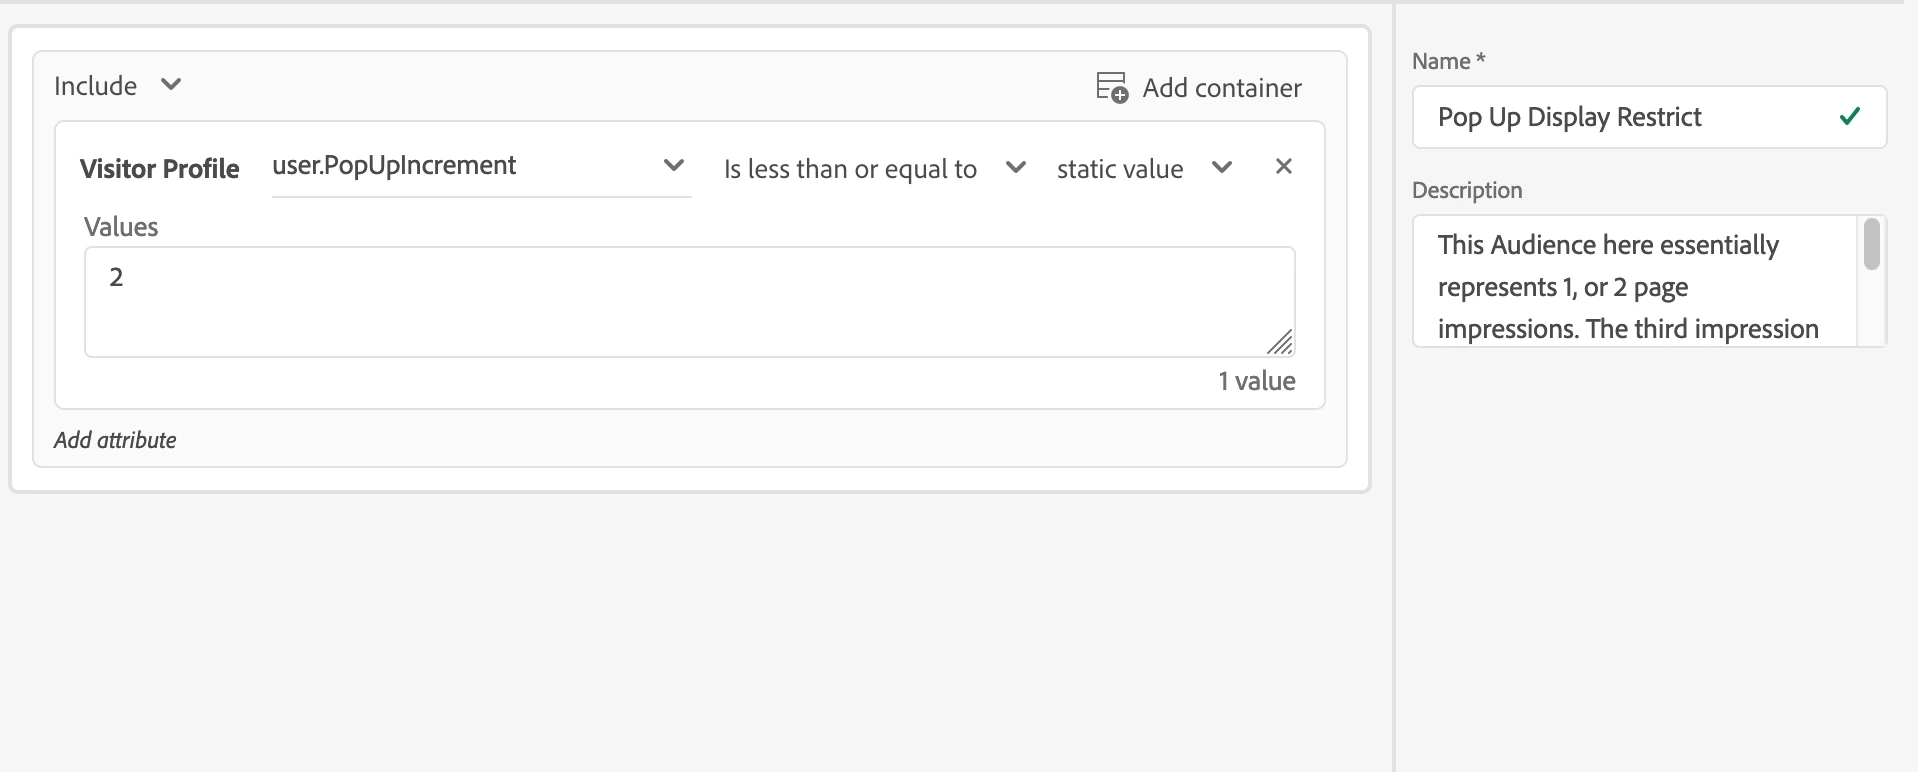Click the Add attribute link
The width and height of the screenshot is (1918, 772).
[115, 440]
